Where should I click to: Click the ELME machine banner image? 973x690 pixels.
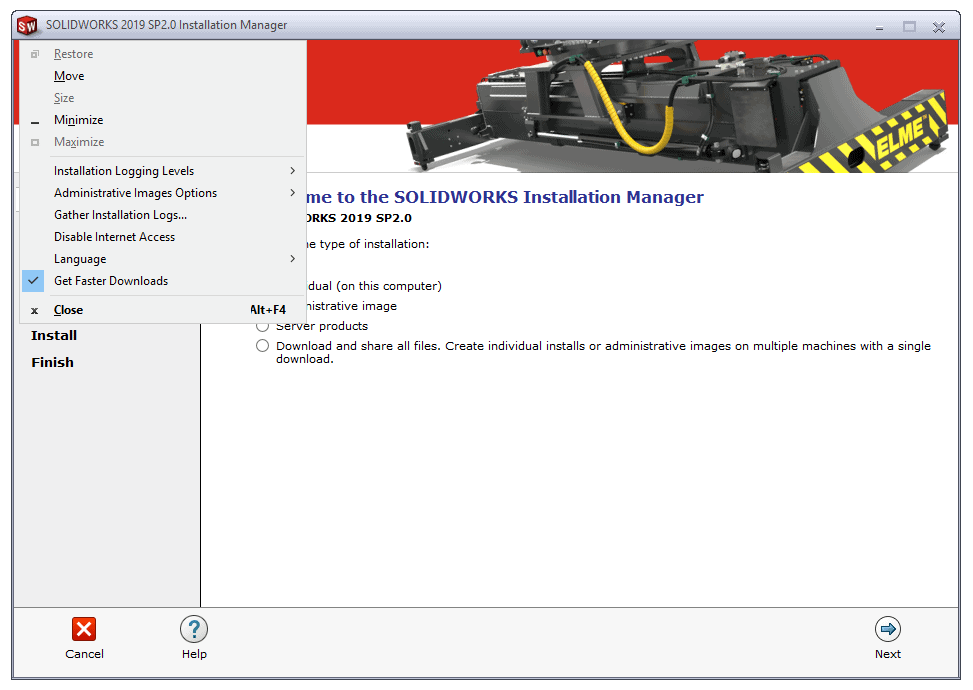(676, 106)
